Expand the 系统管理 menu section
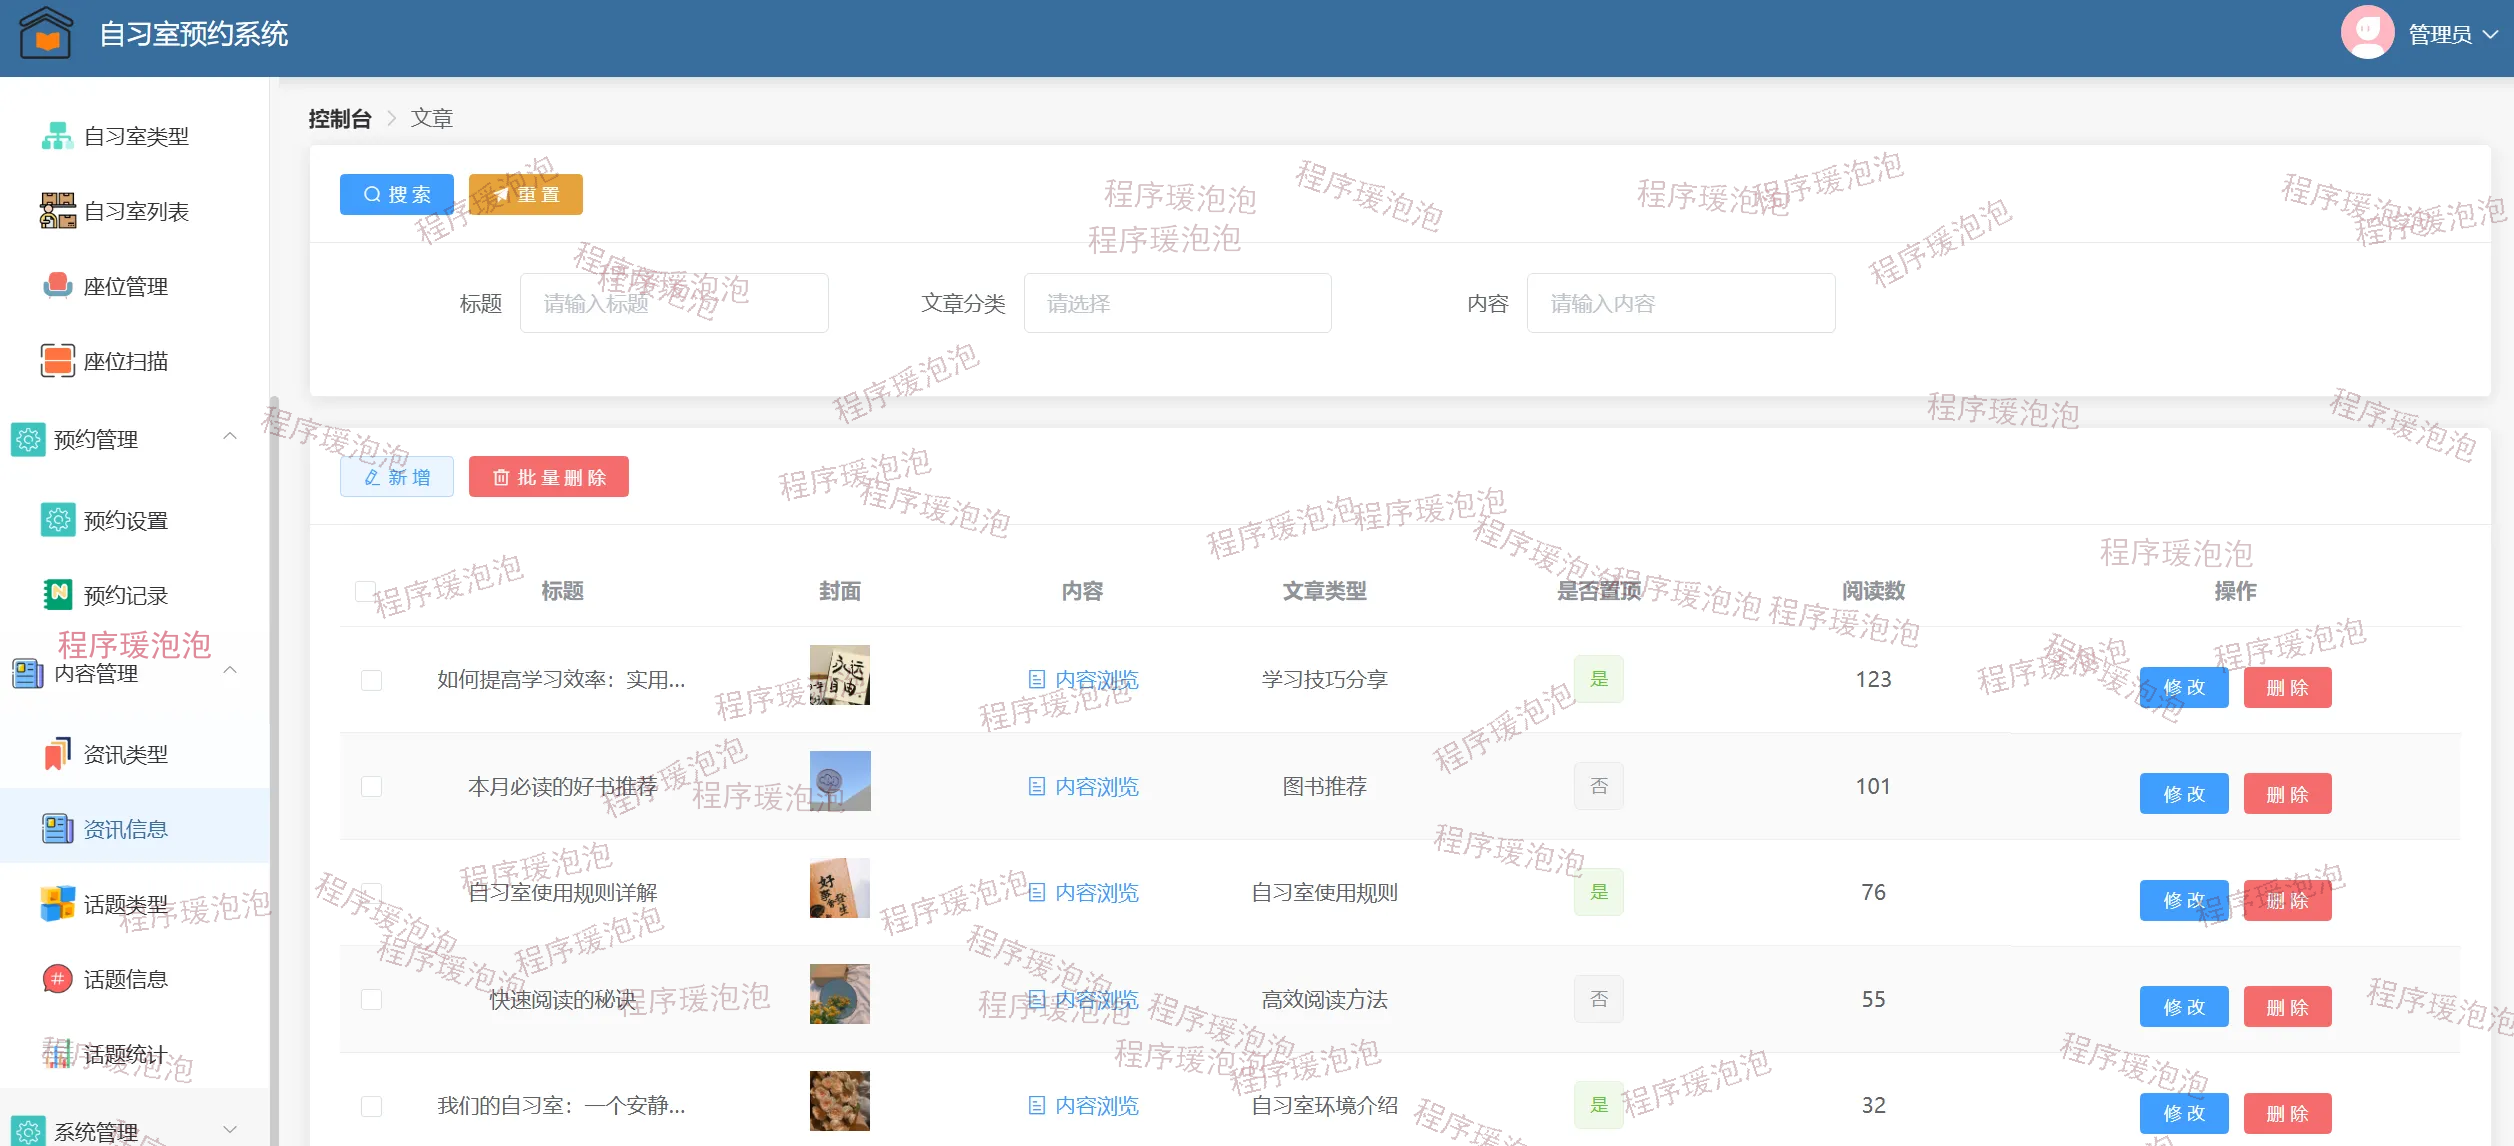 pyautogui.click(x=230, y=1131)
